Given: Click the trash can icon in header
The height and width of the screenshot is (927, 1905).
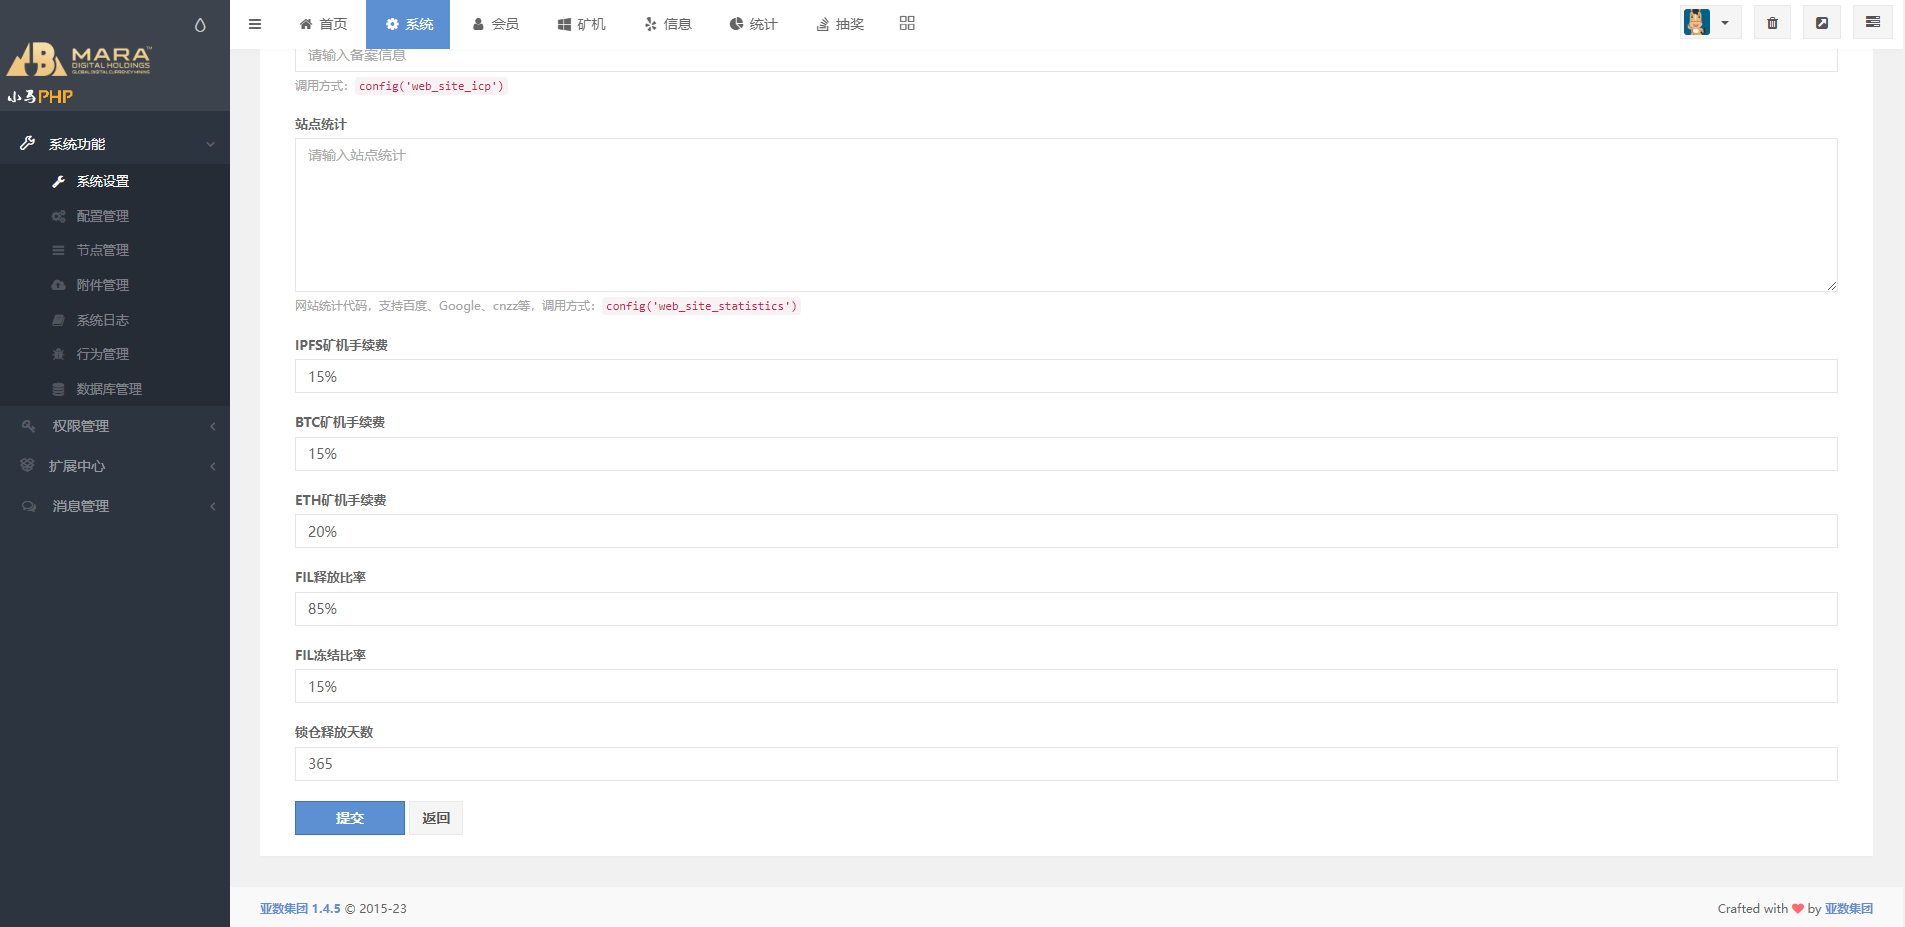Looking at the screenshot, I should pyautogui.click(x=1772, y=23).
